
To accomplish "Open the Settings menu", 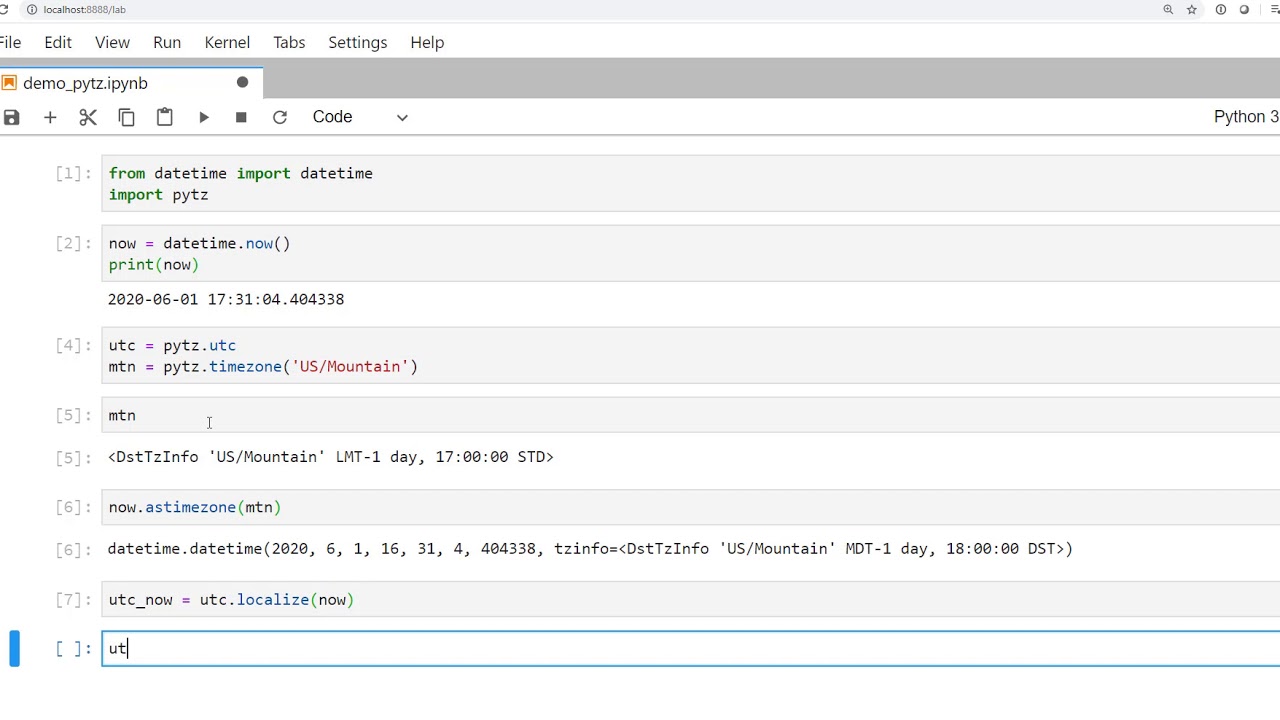I will click(357, 42).
